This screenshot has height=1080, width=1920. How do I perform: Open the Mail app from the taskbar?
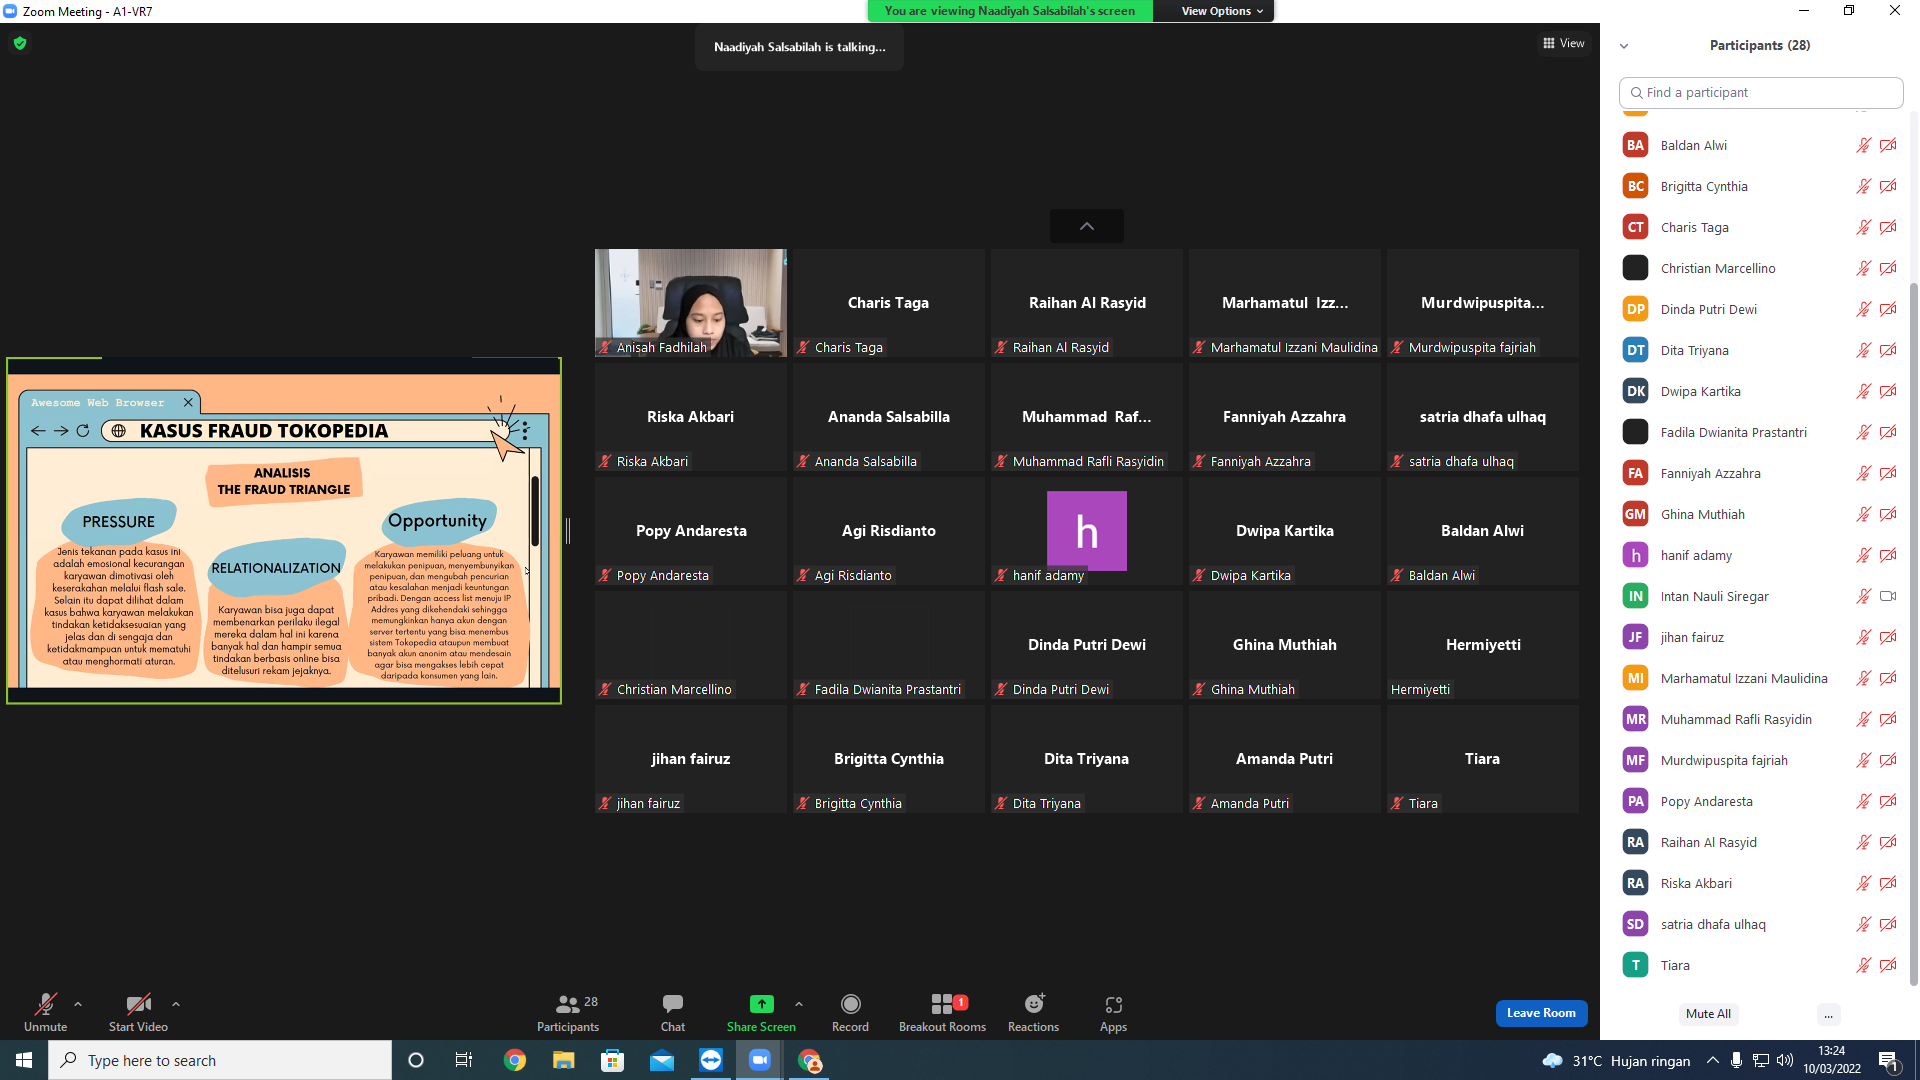pyautogui.click(x=662, y=1060)
